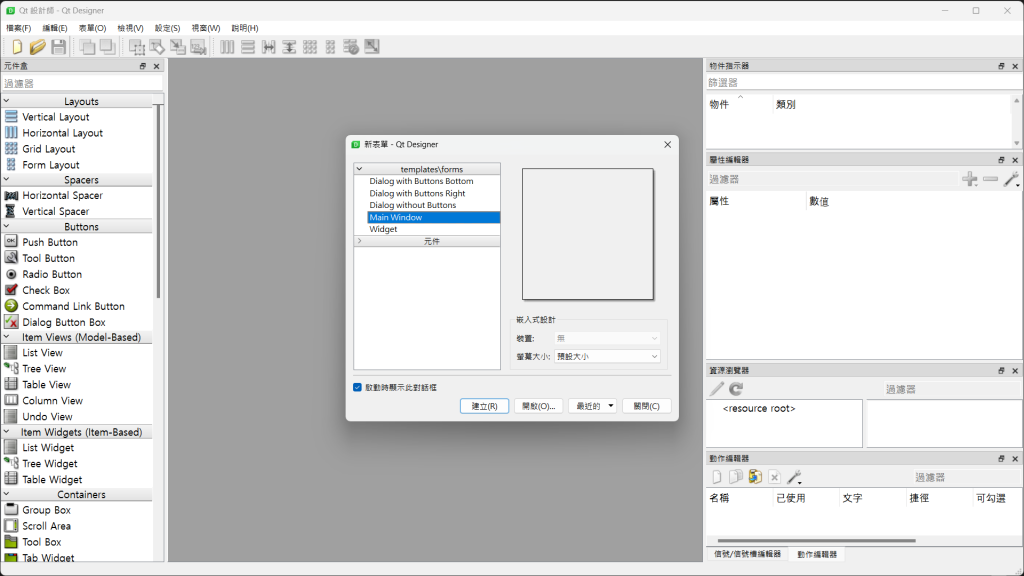Image resolution: width=1024 pixels, height=576 pixels.
Task: Click the Horizontal Splitter layout icon
Action: (x=268, y=46)
